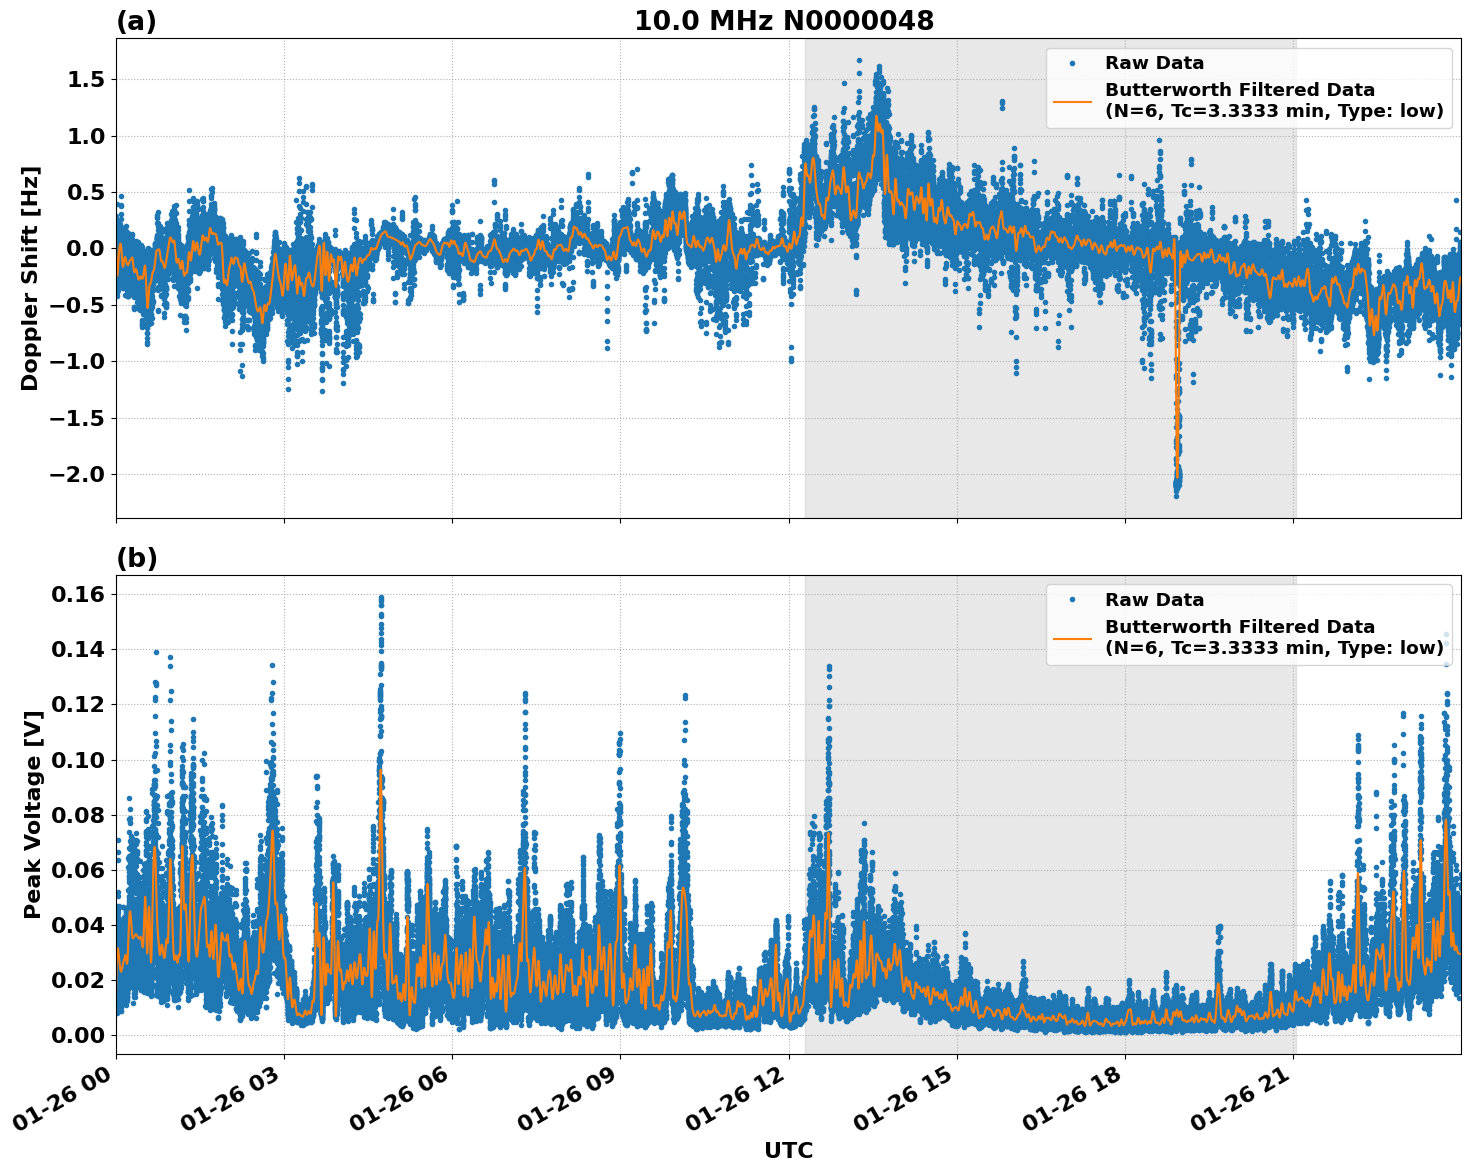This screenshot has height=1172, width=1471.
Task: Click "Raw Data" legend entry in panel (a)
Action: pyautogui.click(x=1154, y=63)
